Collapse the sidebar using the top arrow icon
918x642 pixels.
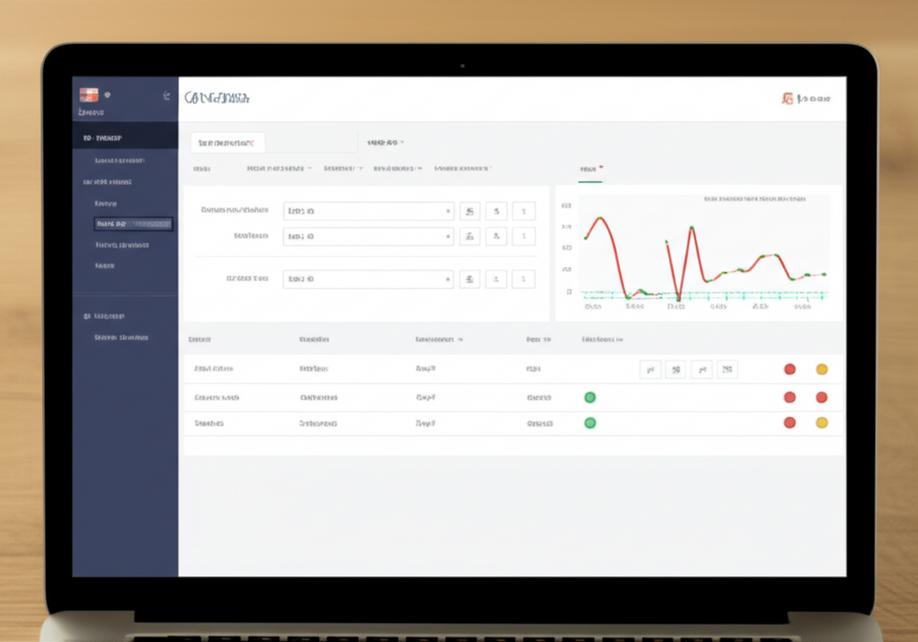click(166, 96)
